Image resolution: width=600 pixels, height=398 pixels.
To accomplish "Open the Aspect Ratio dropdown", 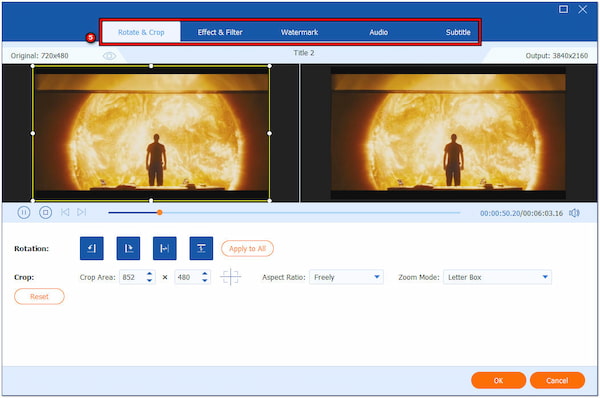I will 346,277.
